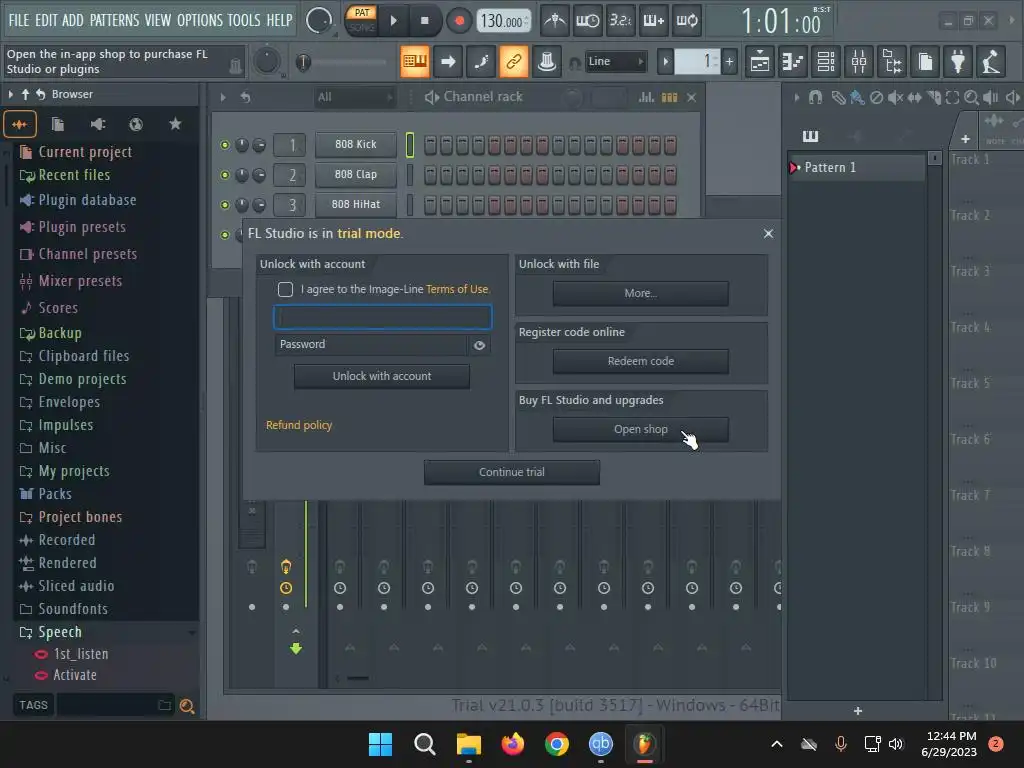Screen dimensions: 1024x768
Task: Click the Unlock with account button
Action: point(382,377)
